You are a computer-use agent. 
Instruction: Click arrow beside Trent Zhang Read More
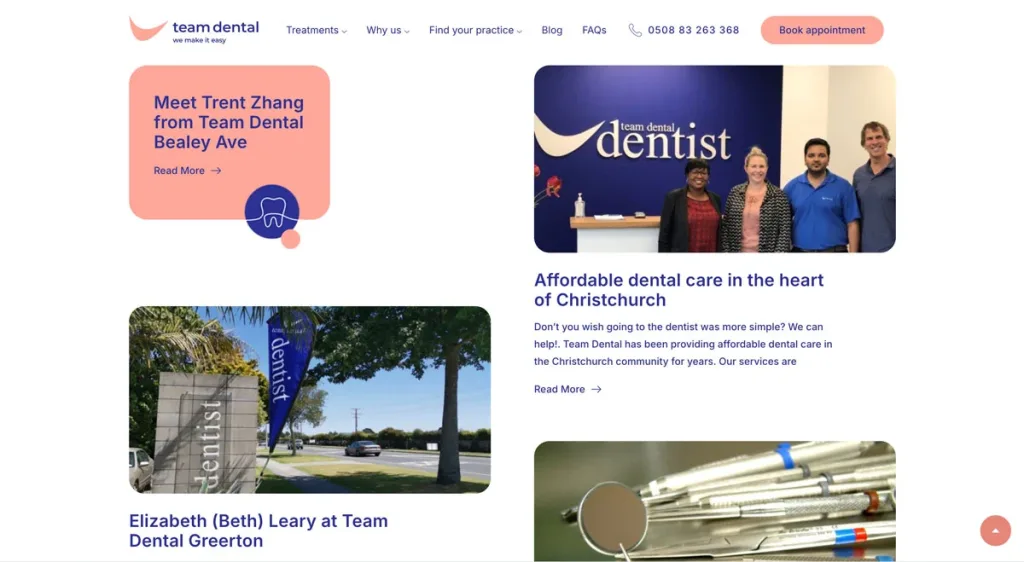click(x=216, y=170)
